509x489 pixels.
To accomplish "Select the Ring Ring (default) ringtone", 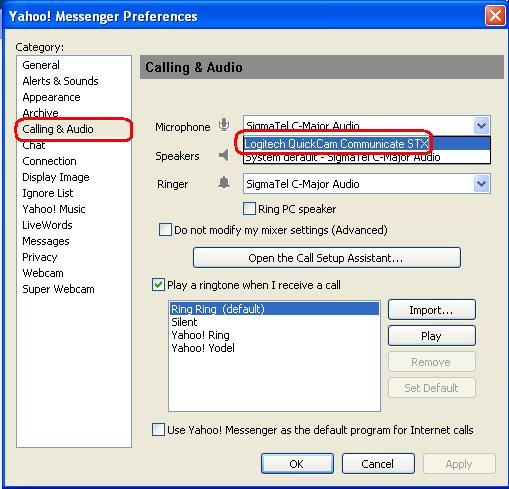I will tap(274, 309).
